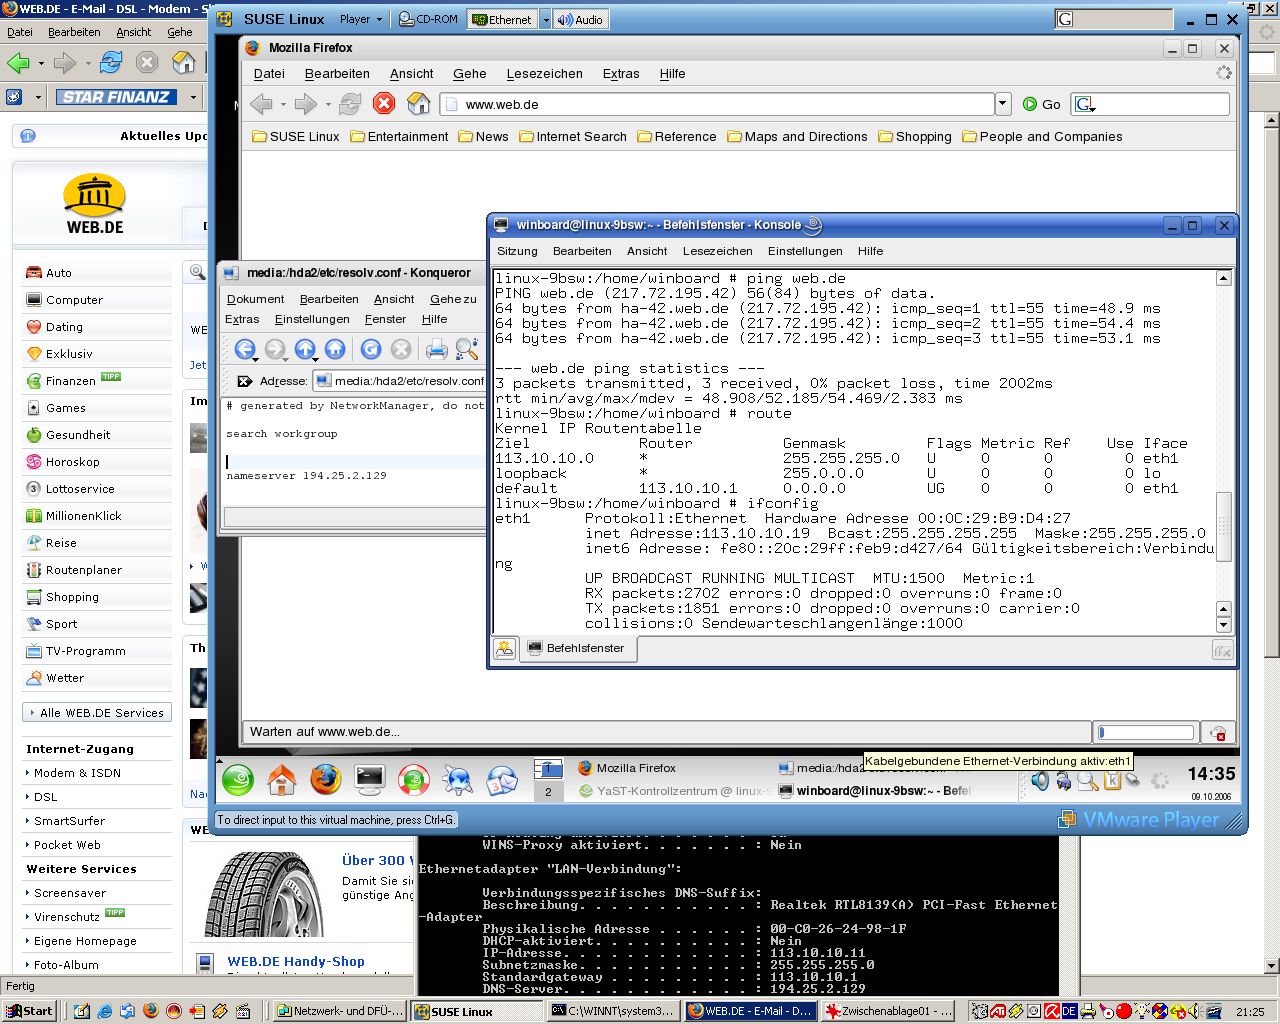Viewport: 1280px width, 1024px height.
Task: Click the back arrow in SUSE Firefox toolbar
Action: click(x=262, y=103)
